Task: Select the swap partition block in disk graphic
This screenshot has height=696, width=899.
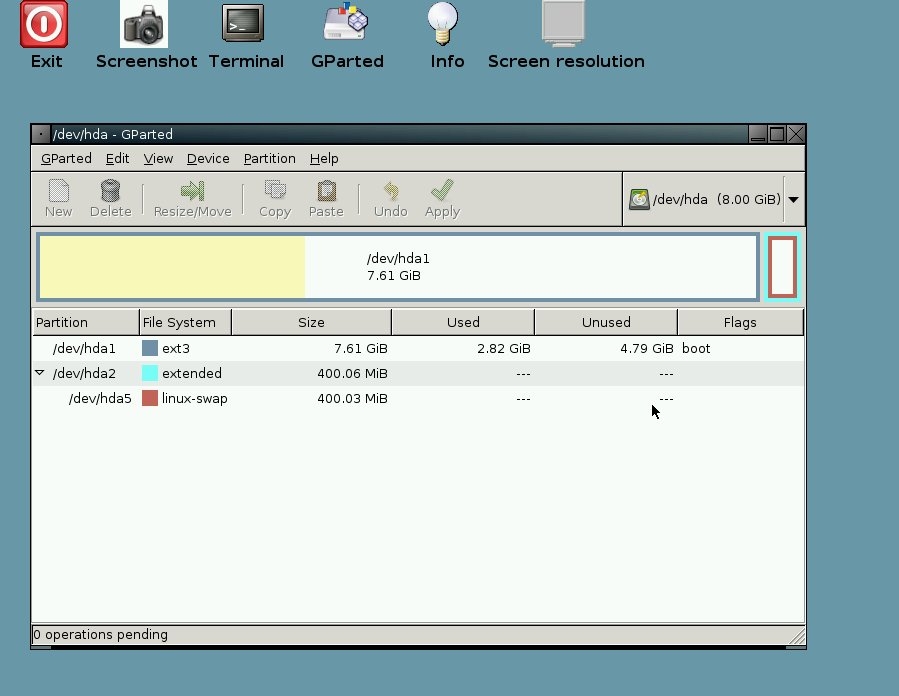Action: 783,267
